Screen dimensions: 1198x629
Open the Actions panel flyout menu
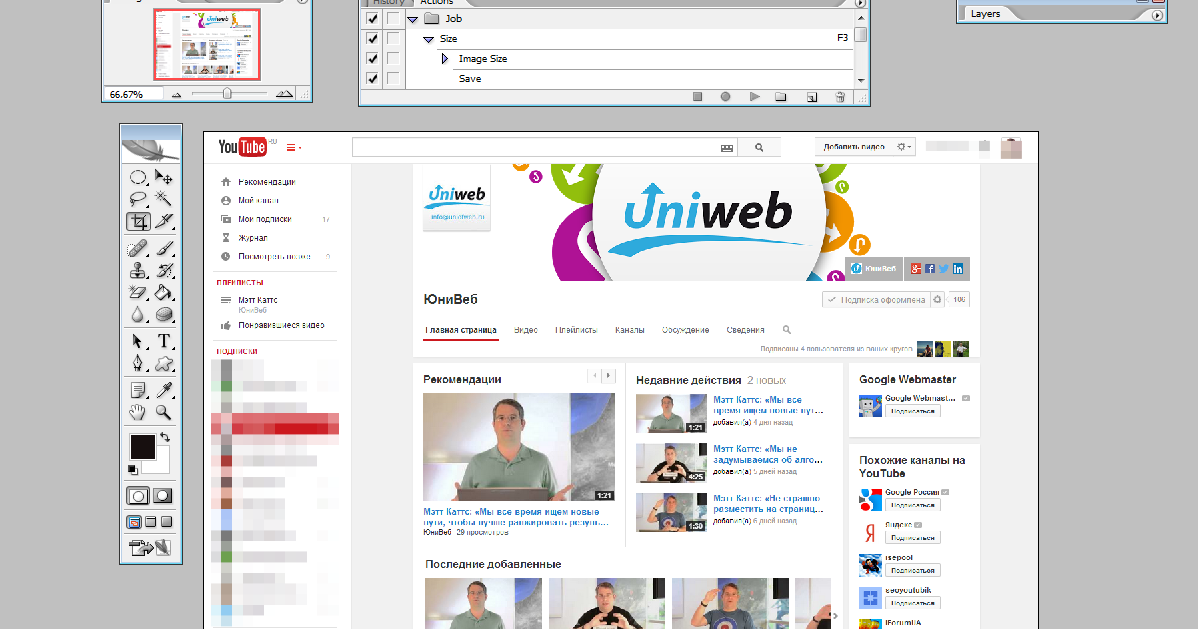point(860,4)
